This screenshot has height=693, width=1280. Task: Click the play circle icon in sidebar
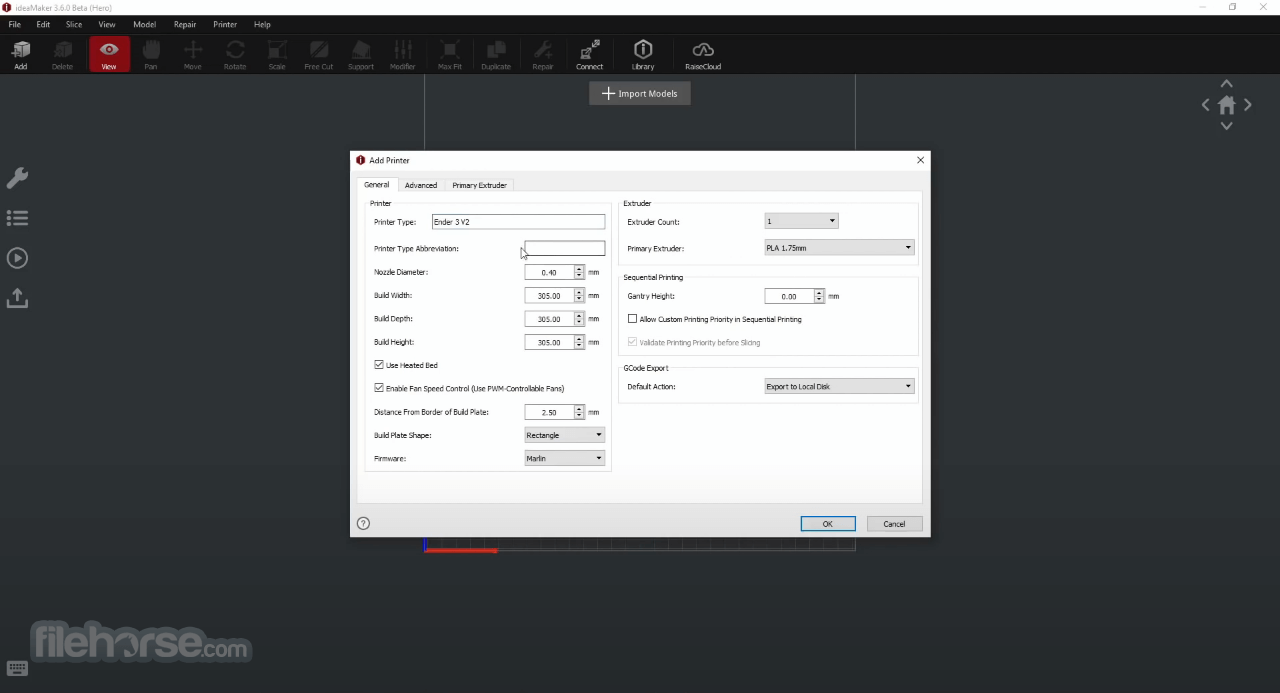pos(17,258)
